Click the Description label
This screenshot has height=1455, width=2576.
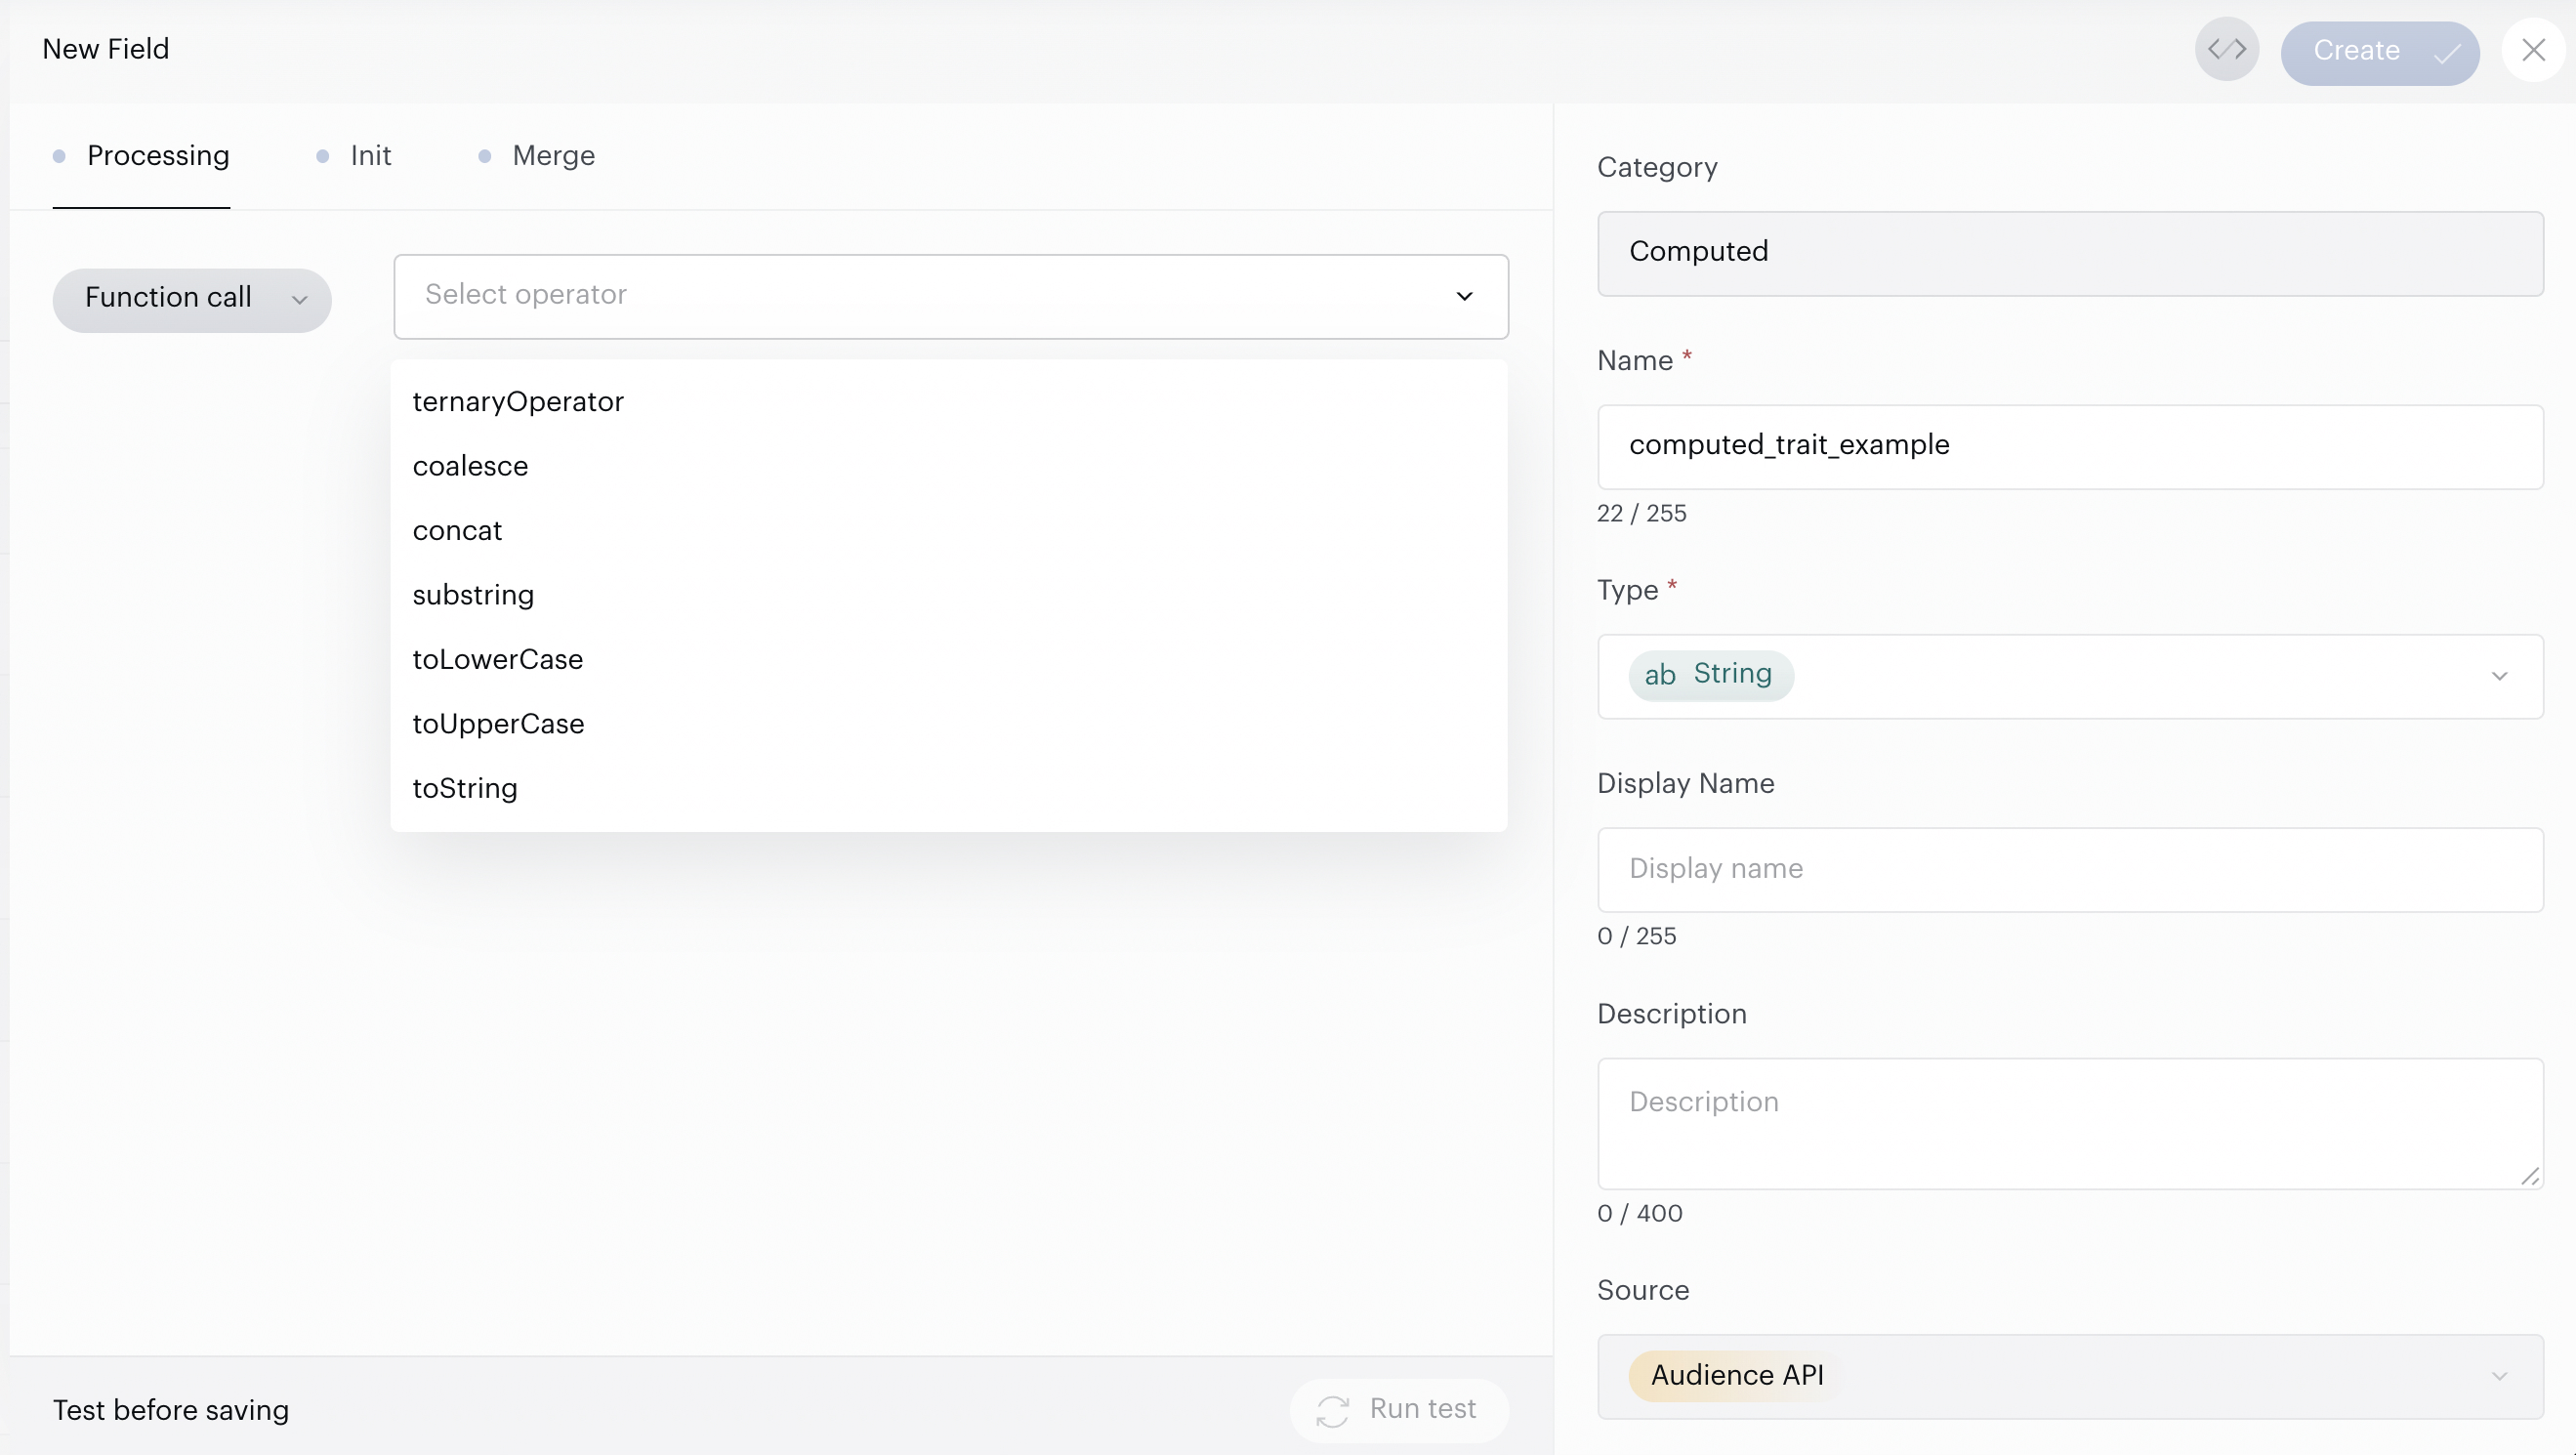click(1671, 1014)
